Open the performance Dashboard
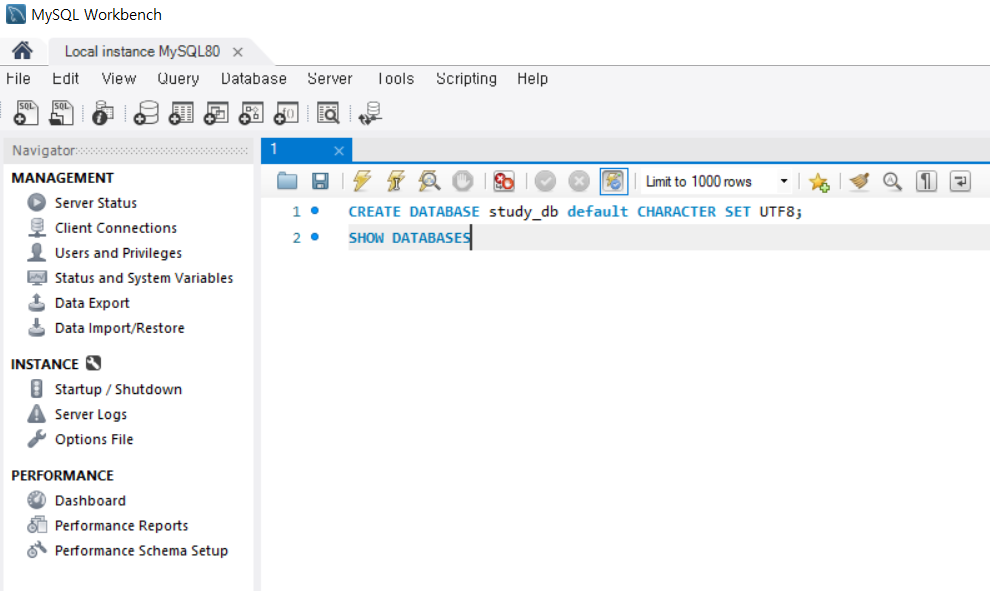Screen dimensions: 990x591 (x=90, y=501)
